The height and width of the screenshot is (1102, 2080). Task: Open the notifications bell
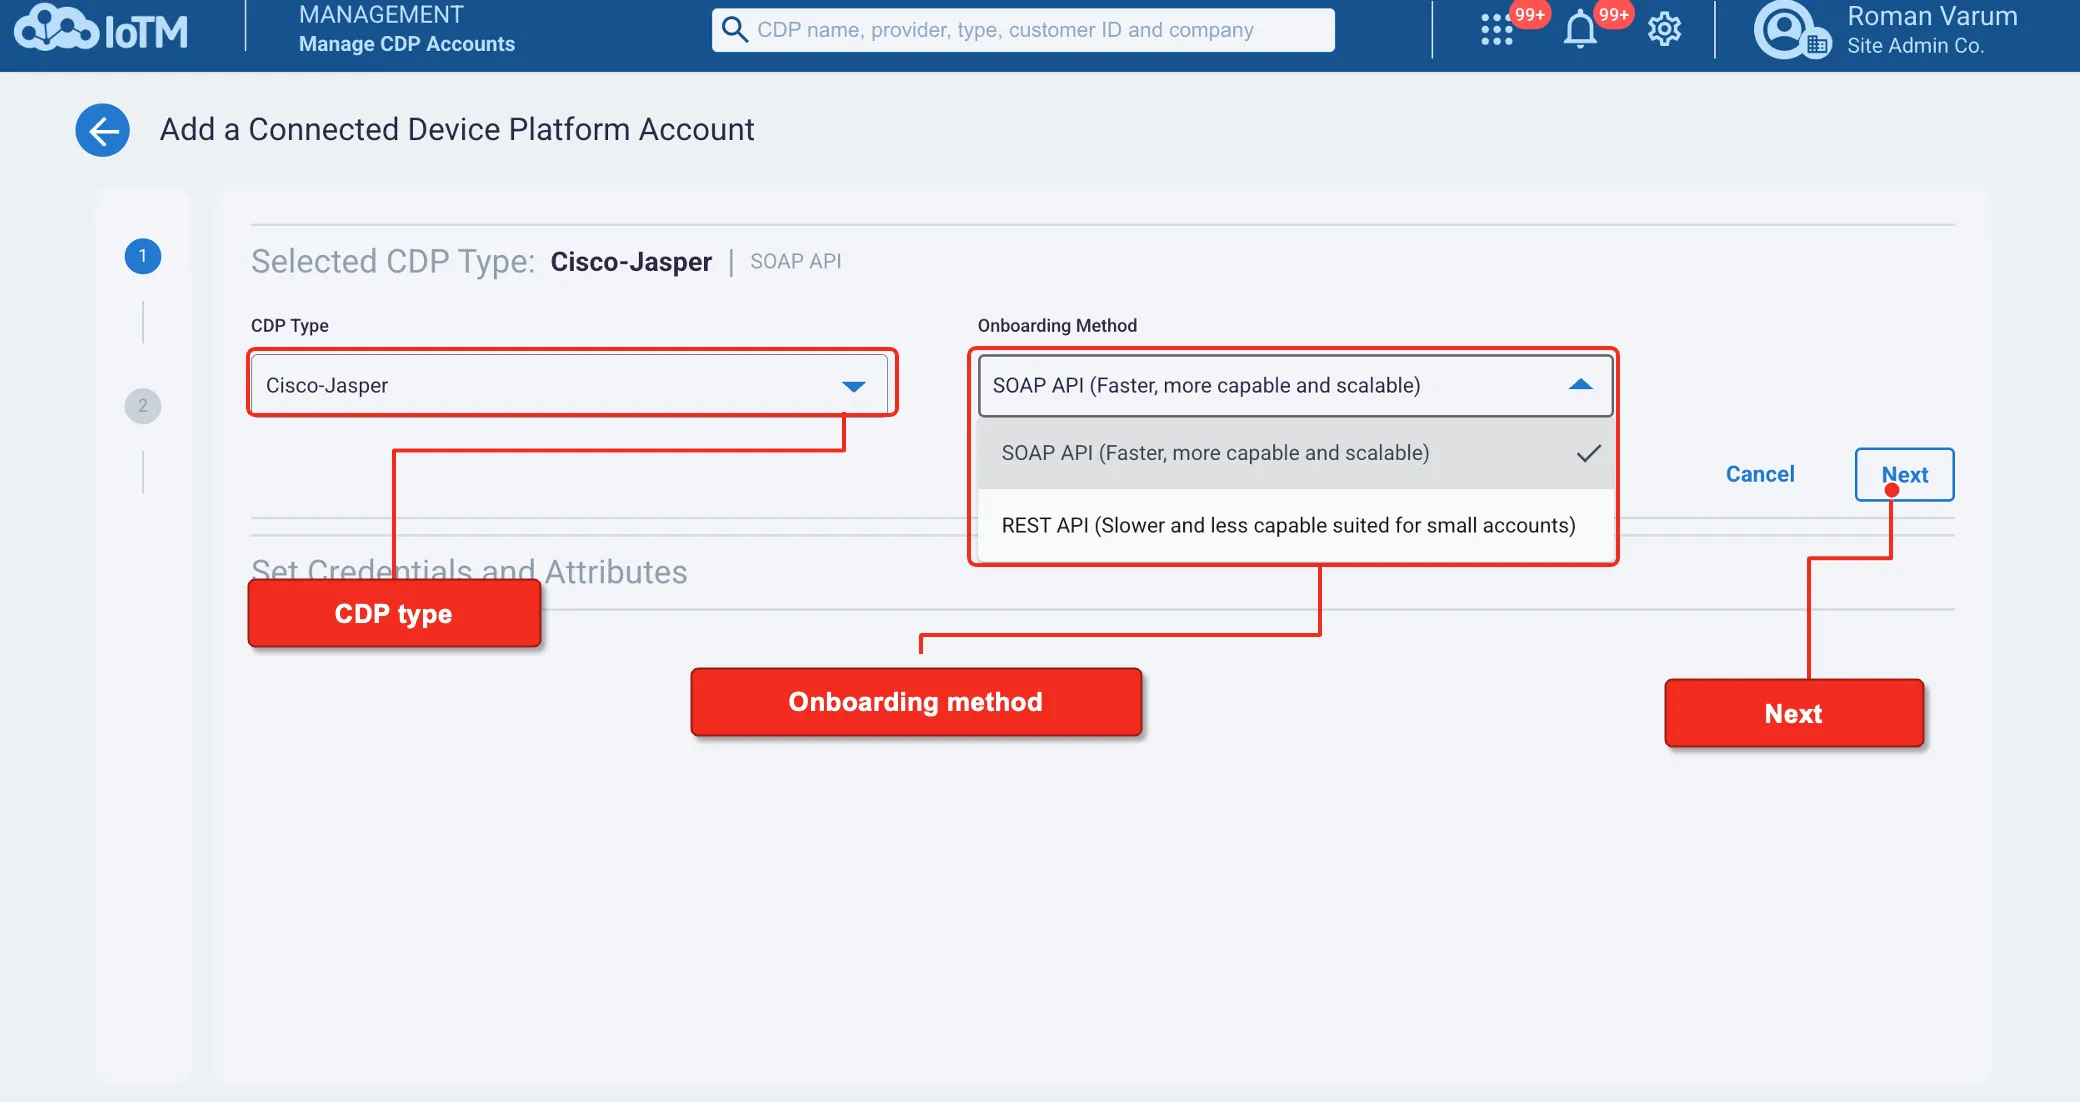[x=1580, y=30]
